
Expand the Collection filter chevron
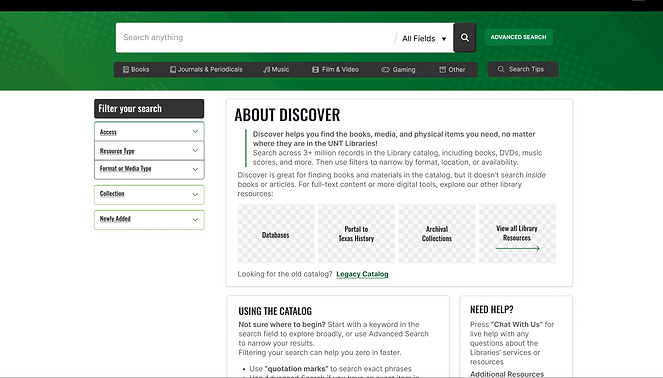pyautogui.click(x=195, y=194)
